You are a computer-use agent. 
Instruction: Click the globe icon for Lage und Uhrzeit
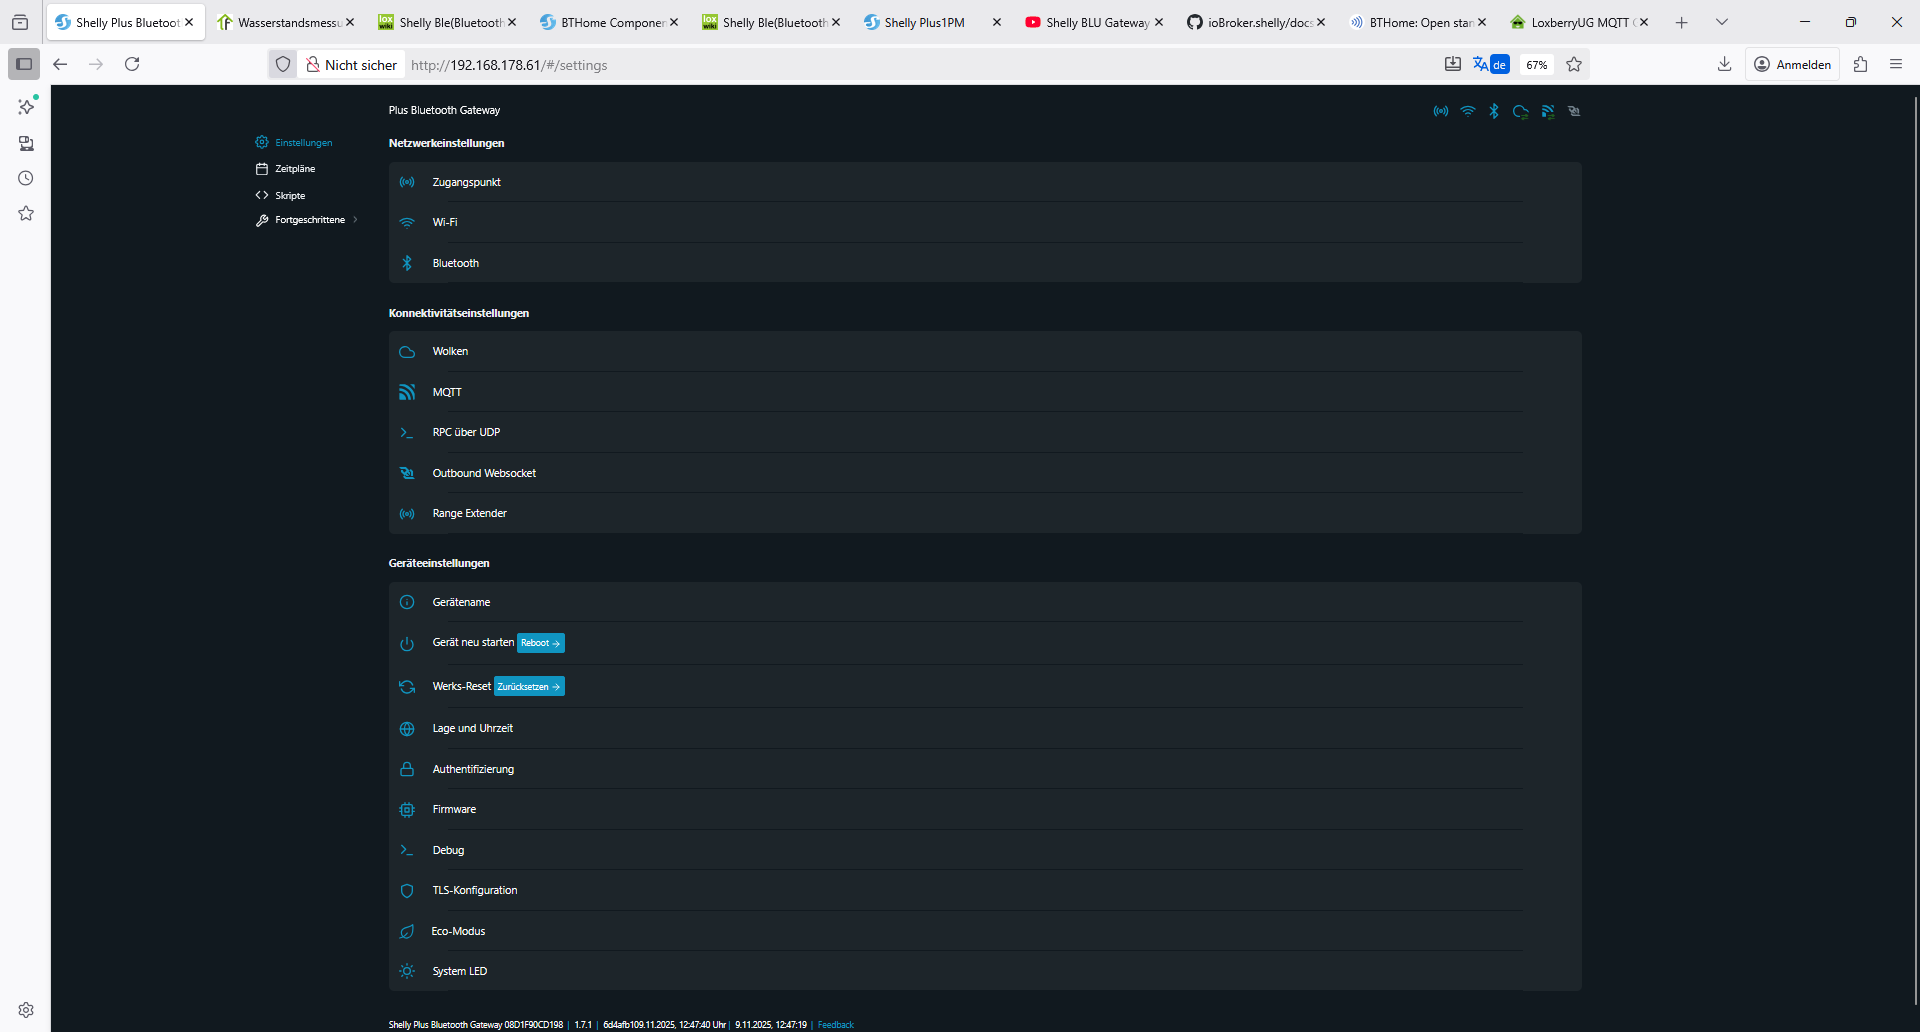click(407, 729)
